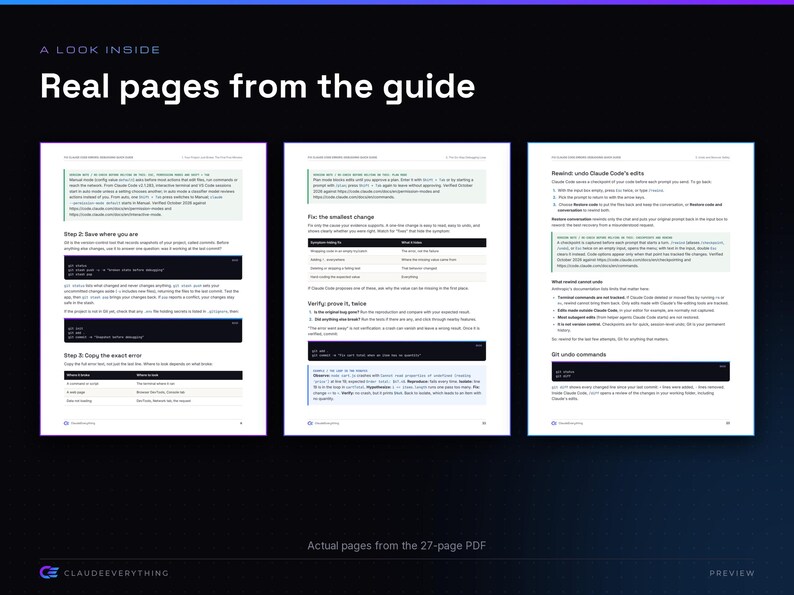
Task: Open the first page thumbnail with purple border
Action: pos(153,289)
